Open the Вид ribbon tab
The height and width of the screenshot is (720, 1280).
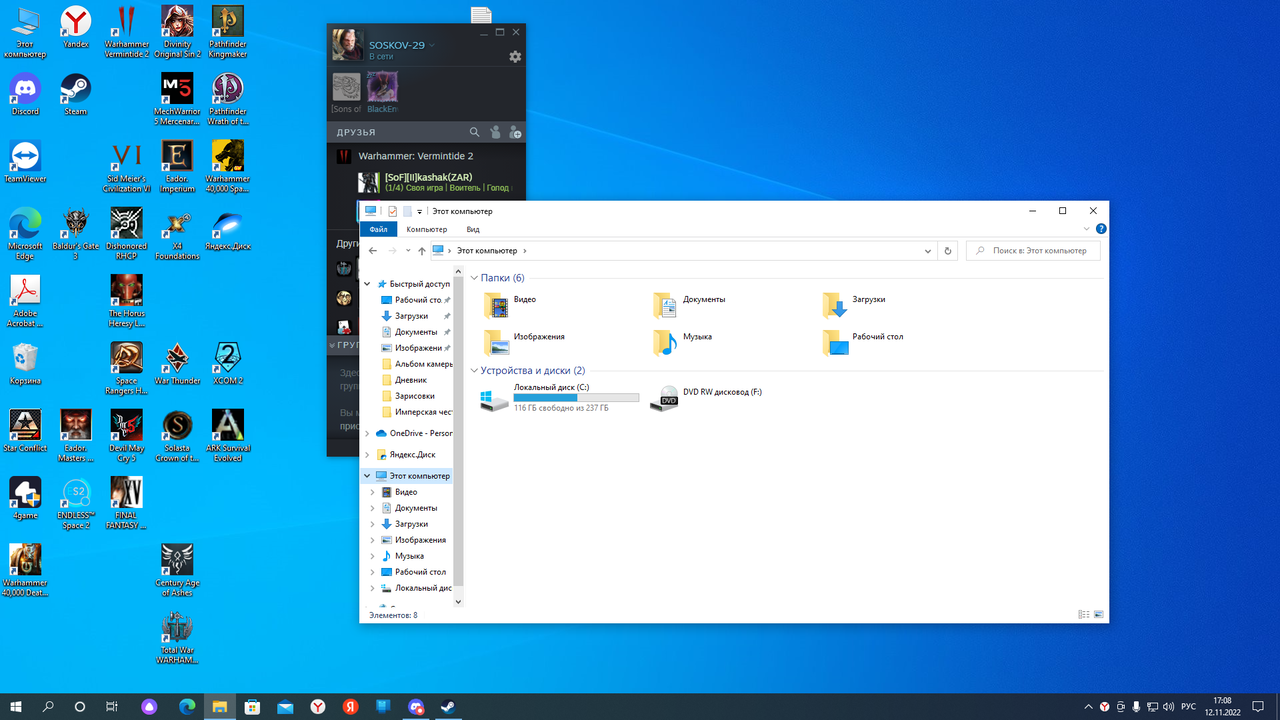click(473, 229)
